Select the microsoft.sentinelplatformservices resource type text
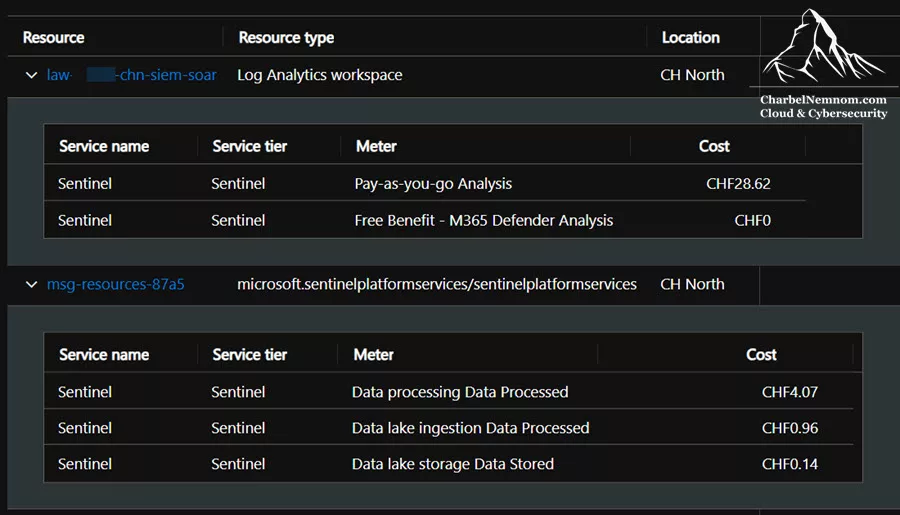This screenshot has width=900, height=515. pyautogui.click(x=437, y=284)
